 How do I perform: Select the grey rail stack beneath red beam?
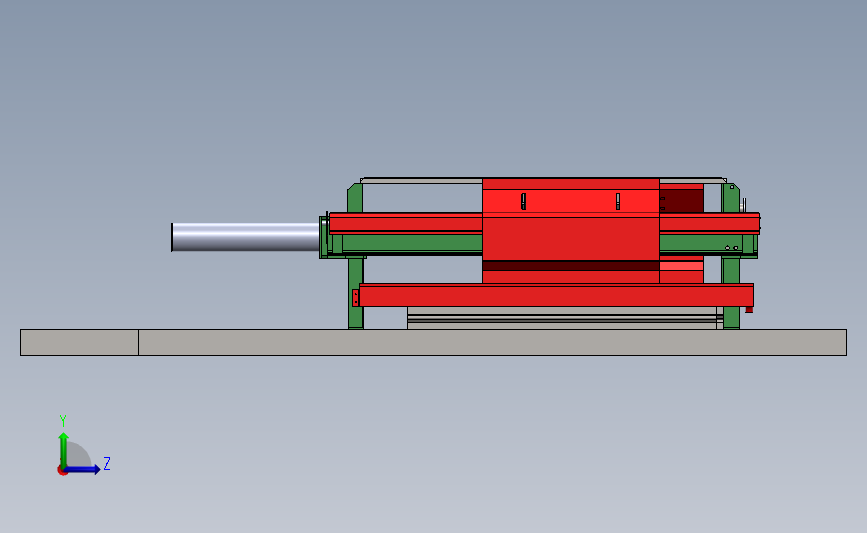click(x=565, y=318)
